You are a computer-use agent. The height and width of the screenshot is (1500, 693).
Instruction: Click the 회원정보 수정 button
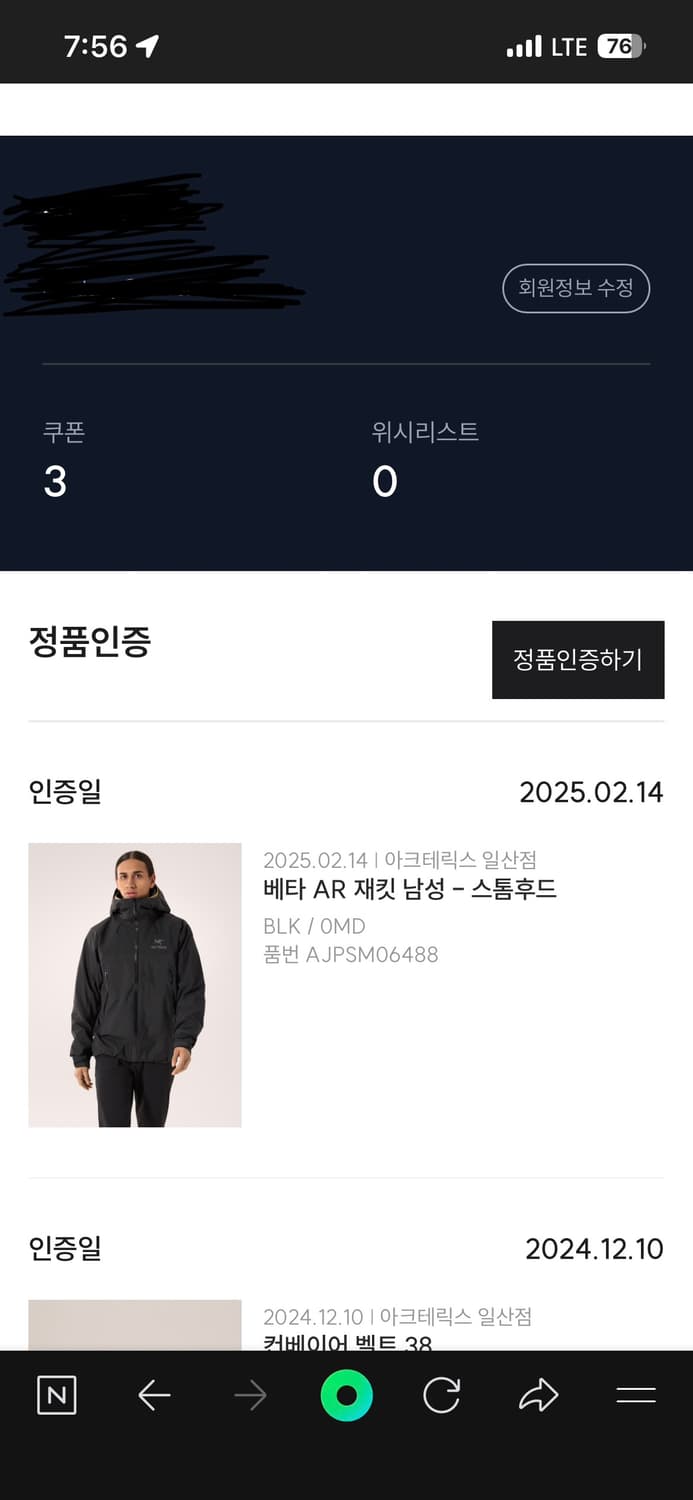(575, 288)
